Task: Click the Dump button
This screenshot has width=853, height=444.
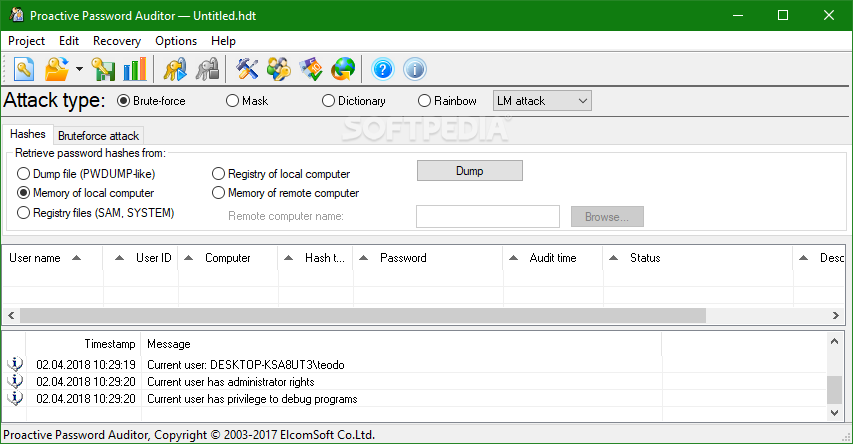Action: (469, 170)
